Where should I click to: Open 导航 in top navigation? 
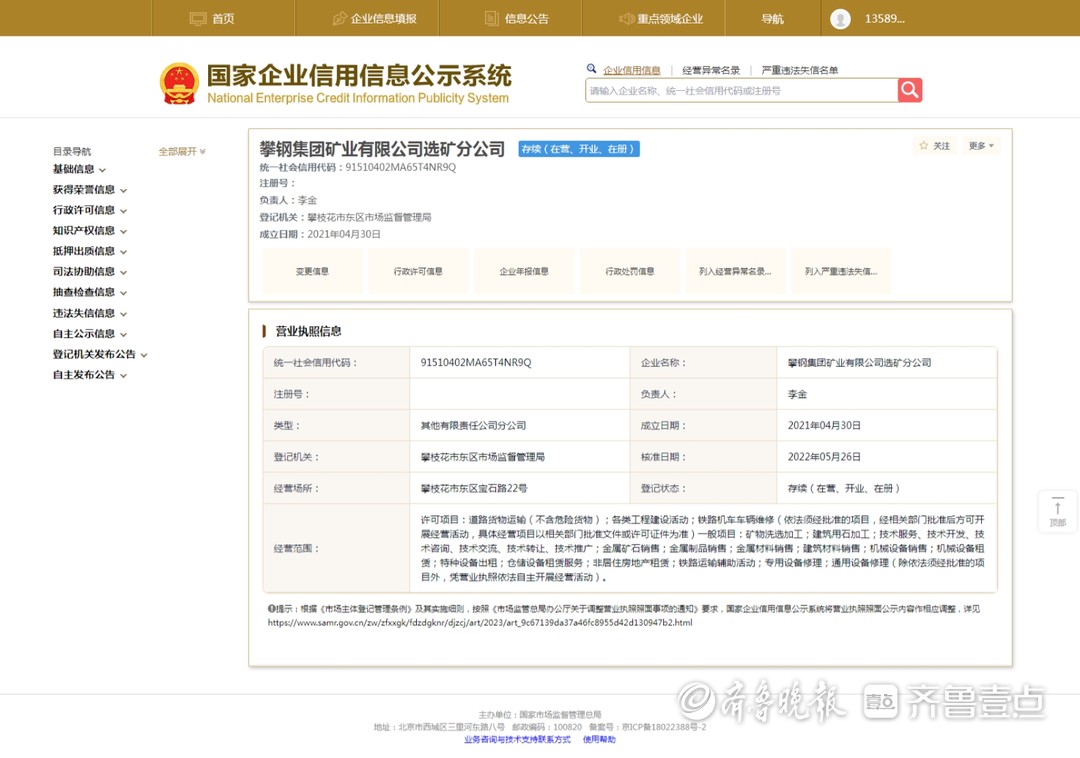[772, 19]
